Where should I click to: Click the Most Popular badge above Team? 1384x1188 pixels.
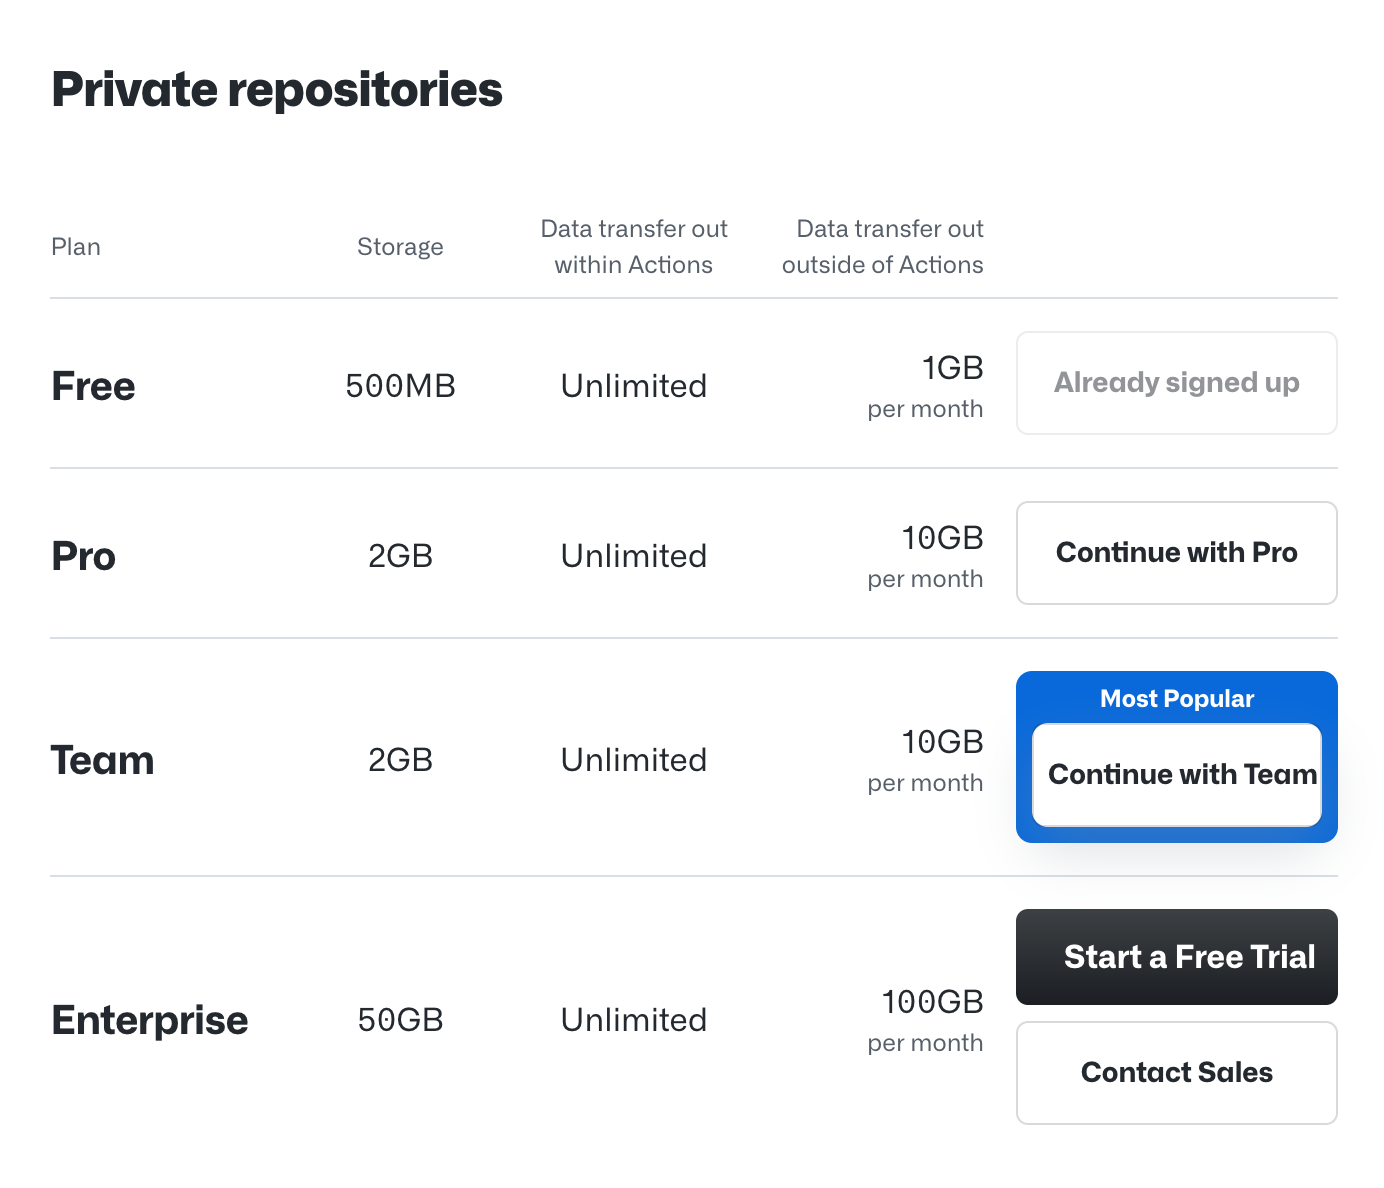1176,698
